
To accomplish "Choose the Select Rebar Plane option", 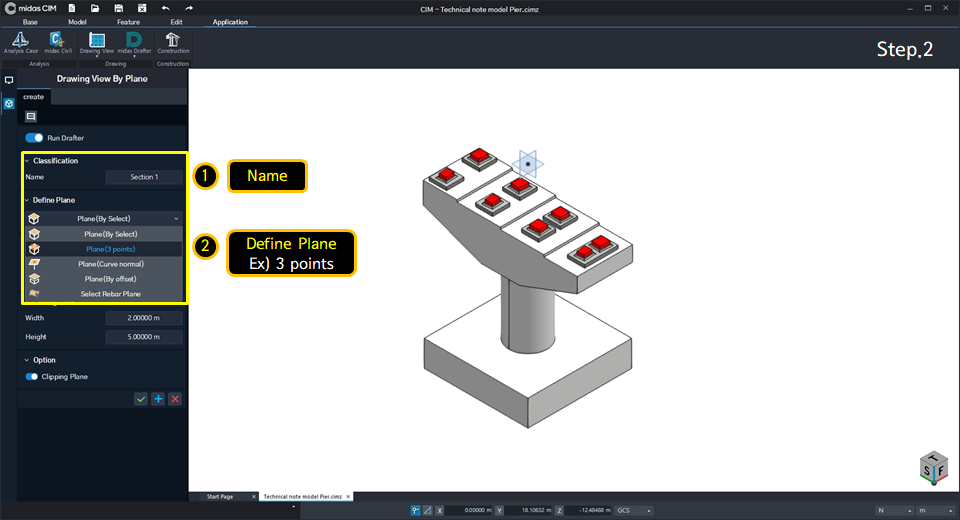I will (104, 294).
